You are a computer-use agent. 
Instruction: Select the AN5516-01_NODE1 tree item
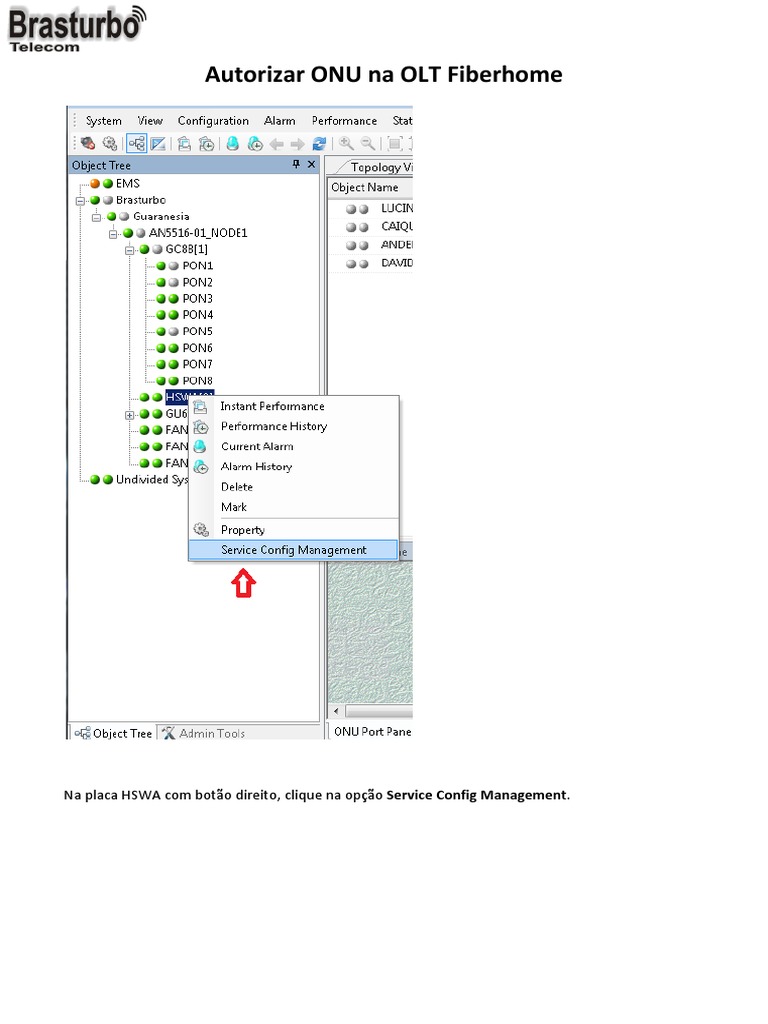198,233
